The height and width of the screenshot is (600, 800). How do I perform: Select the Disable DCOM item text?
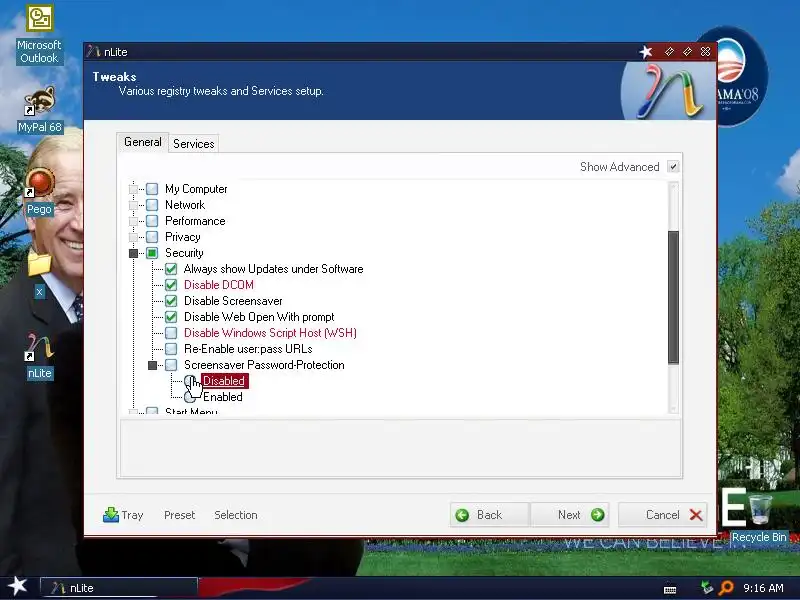(219, 285)
